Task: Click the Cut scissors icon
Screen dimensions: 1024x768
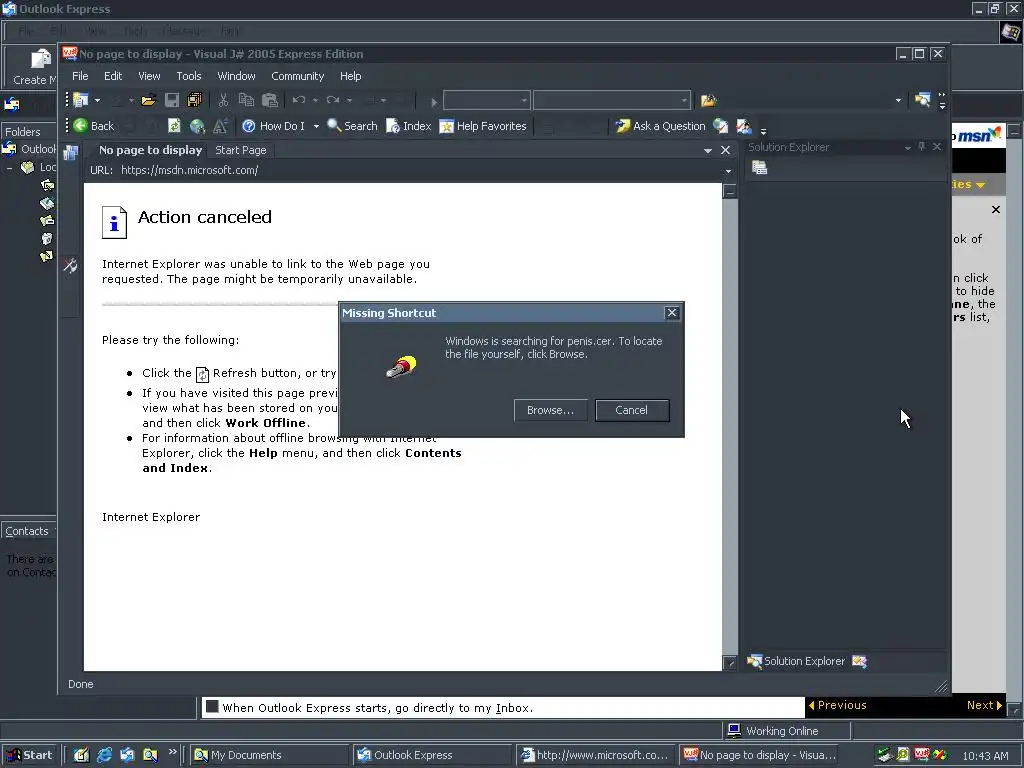Action: coord(223,100)
